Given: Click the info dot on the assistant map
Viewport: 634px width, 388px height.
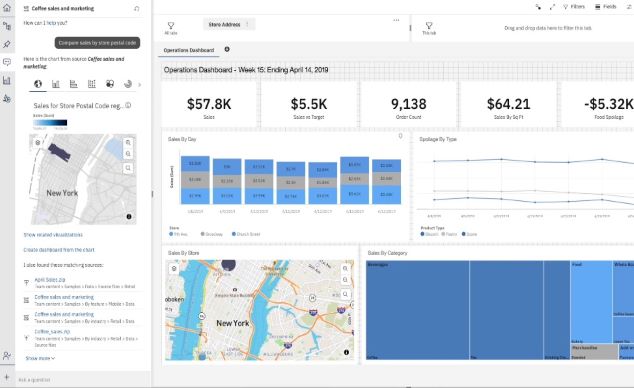Looking at the screenshot, I should coord(129,217).
